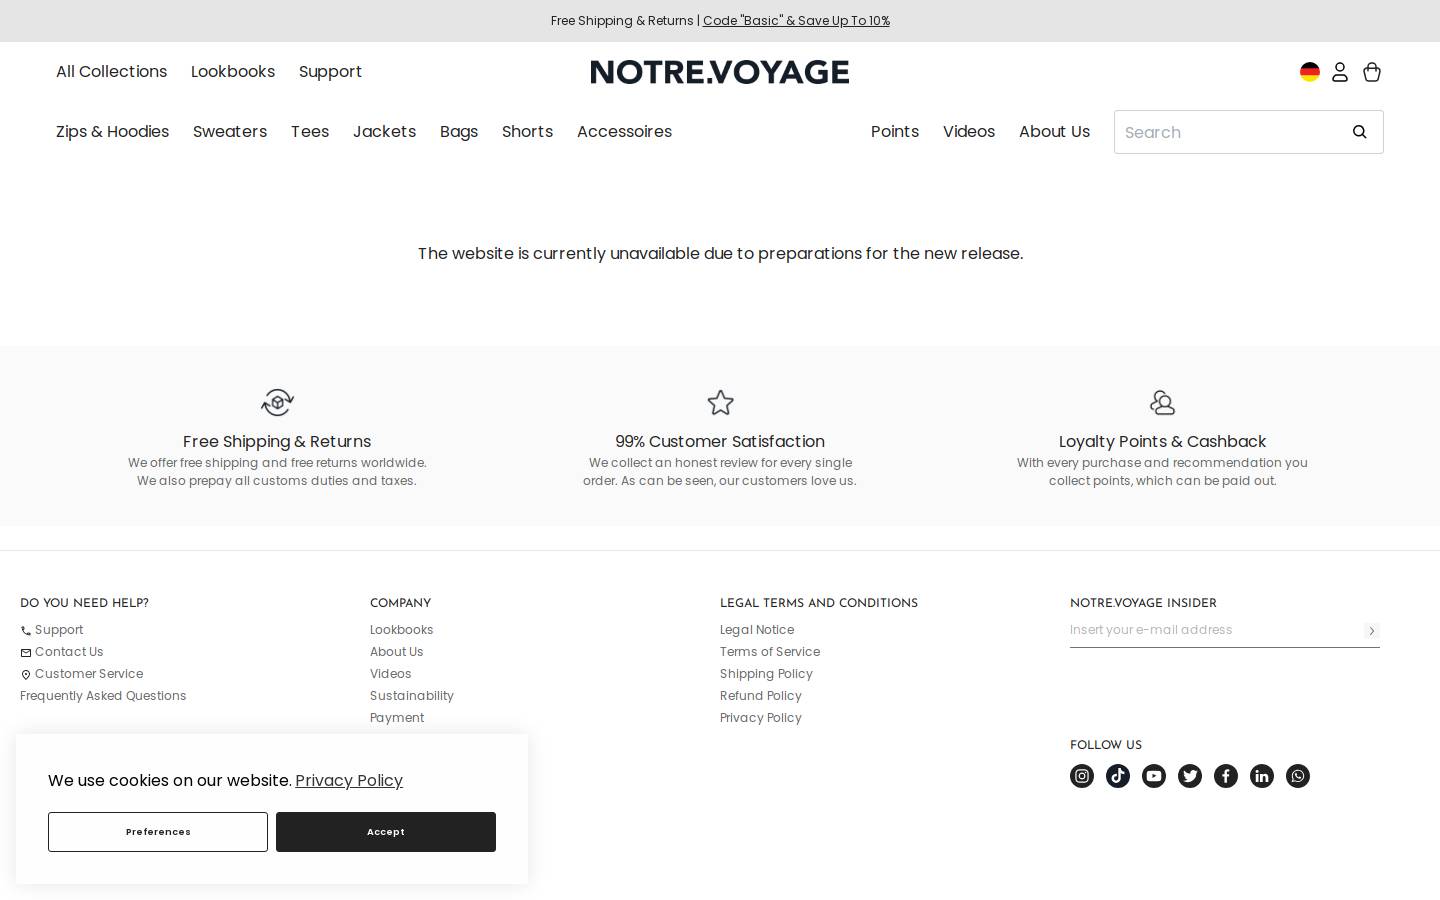Image resolution: width=1440 pixels, height=900 pixels.
Task: Open the Facebook social icon
Action: (x=1226, y=776)
